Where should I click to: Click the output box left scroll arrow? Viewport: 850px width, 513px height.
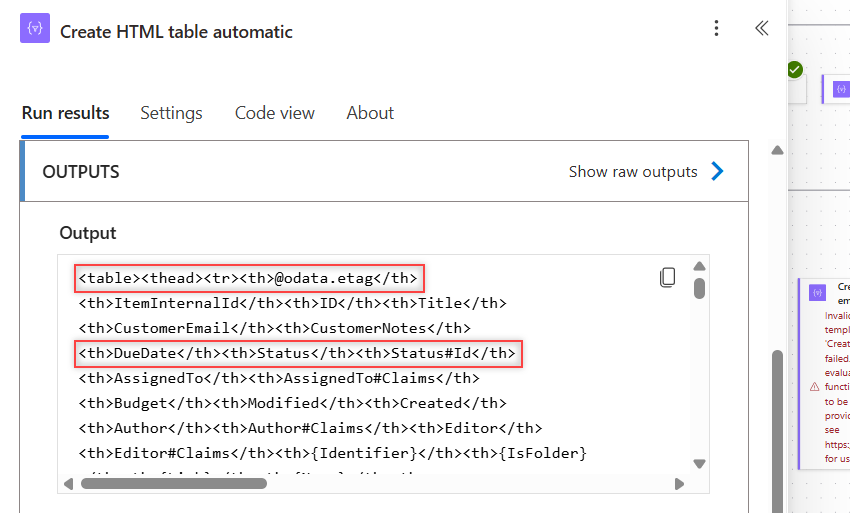point(68,484)
